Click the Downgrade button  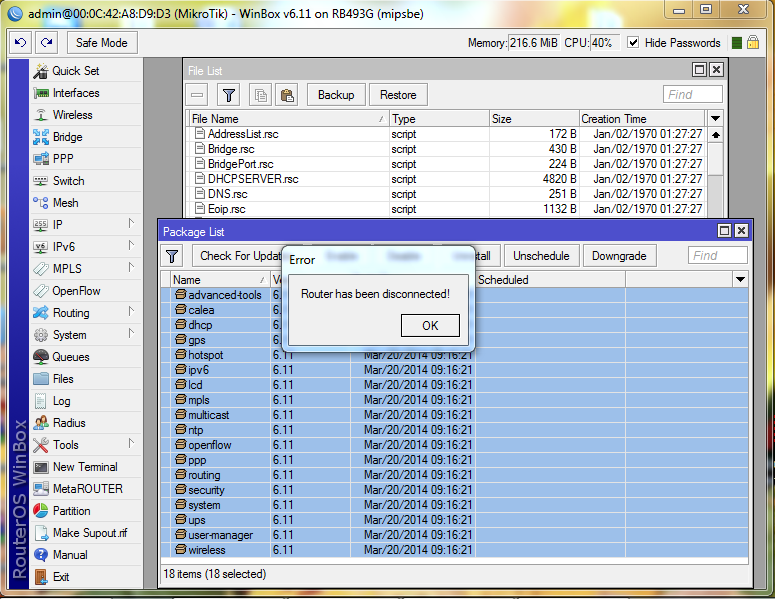[x=619, y=256]
